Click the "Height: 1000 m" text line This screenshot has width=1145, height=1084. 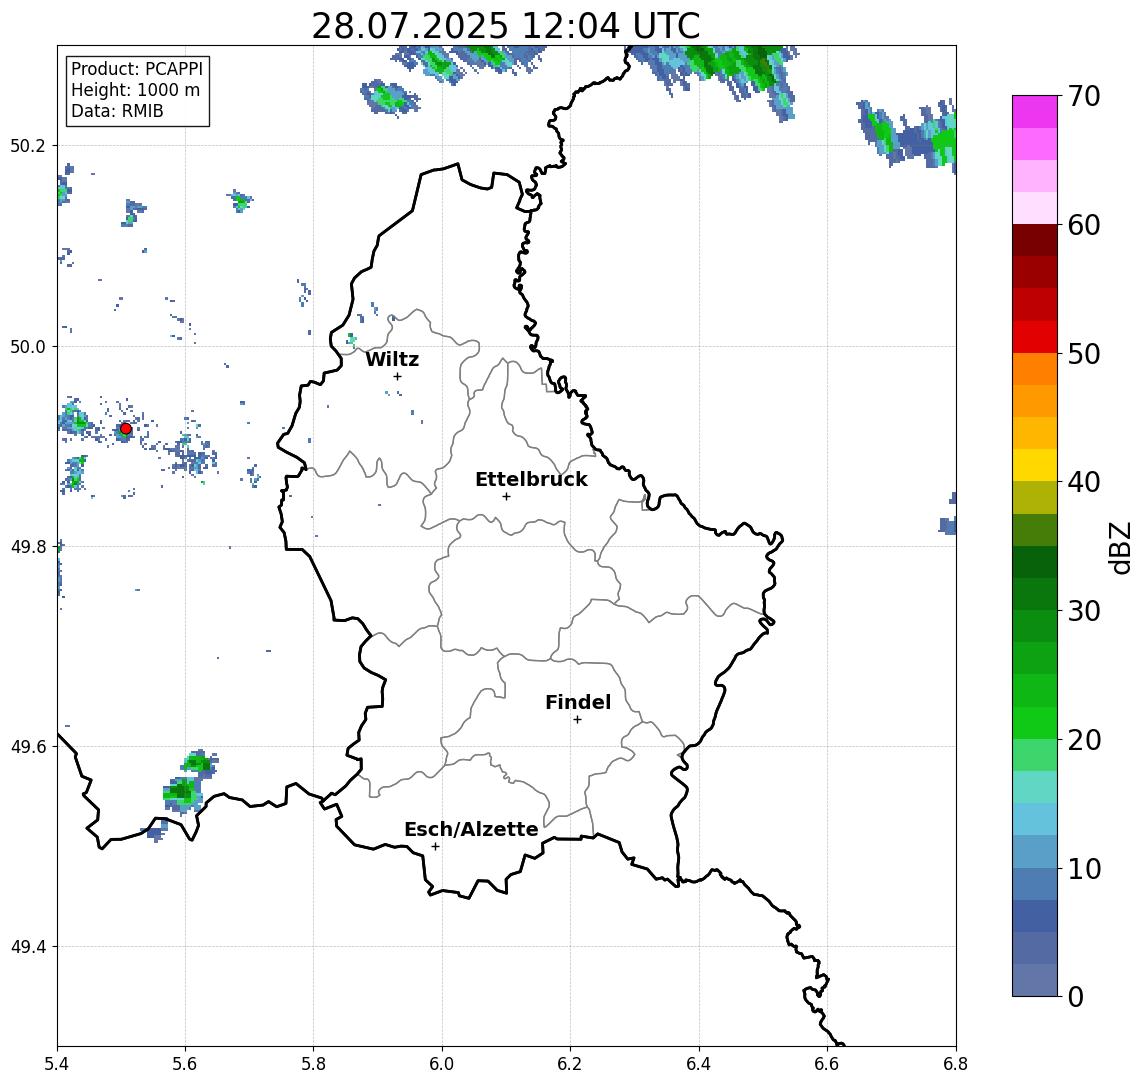click(x=135, y=90)
